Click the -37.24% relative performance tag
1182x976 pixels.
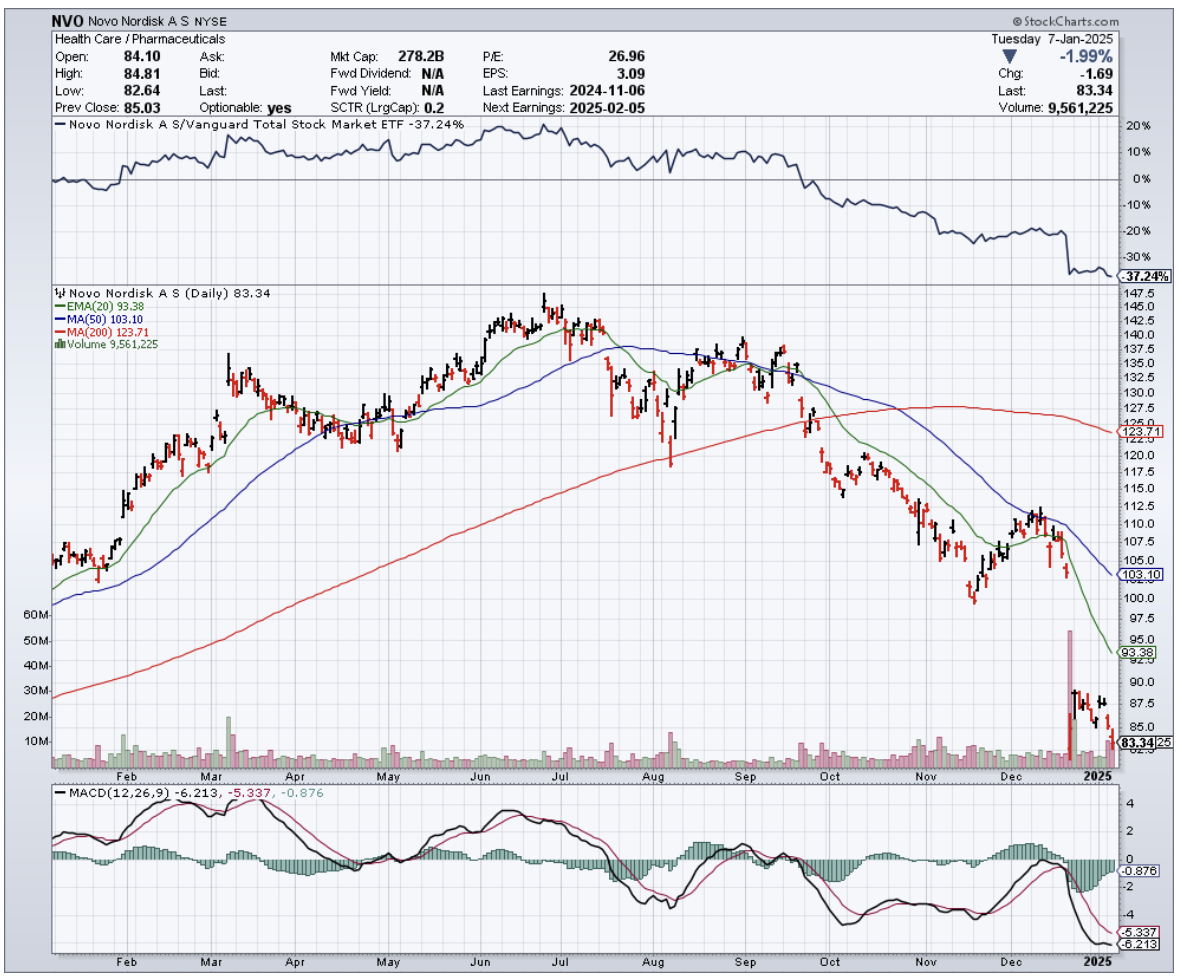point(1142,275)
